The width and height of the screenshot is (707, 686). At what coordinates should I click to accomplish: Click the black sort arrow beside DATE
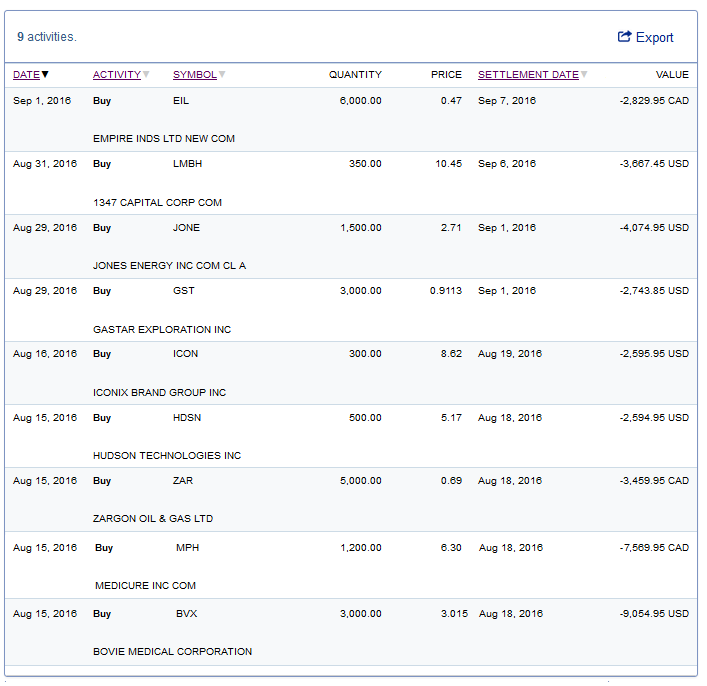tap(45, 75)
